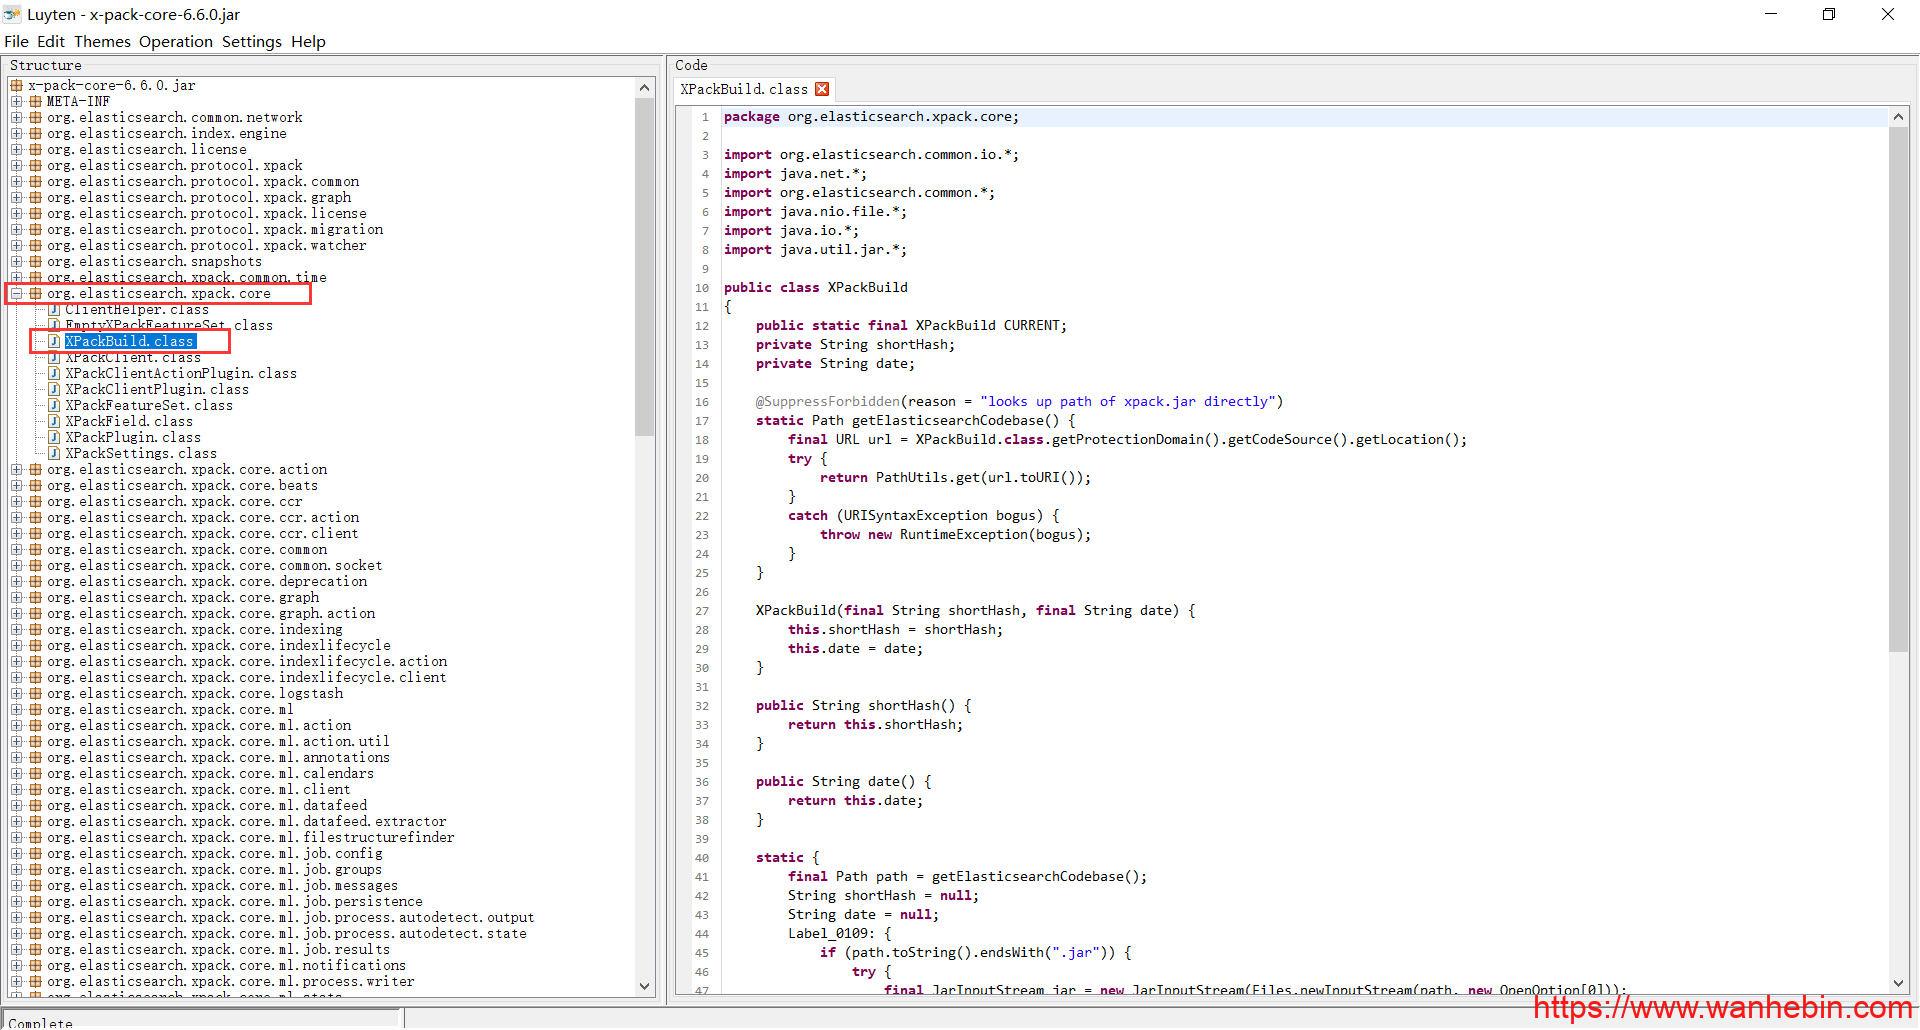This screenshot has width=1920, height=1030.
Task: Open the Help menu
Action: click(x=309, y=41)
